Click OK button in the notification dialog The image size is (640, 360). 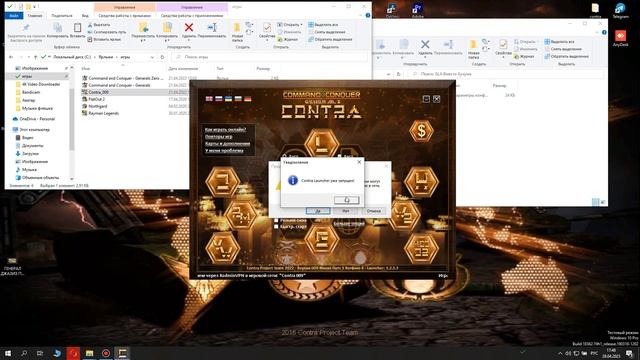point(347,200)
